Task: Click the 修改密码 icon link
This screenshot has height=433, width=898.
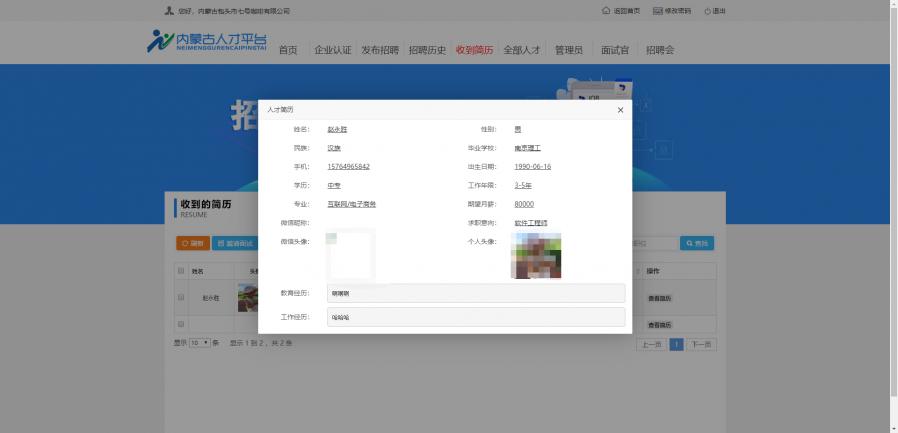Action: pos(671,11)
